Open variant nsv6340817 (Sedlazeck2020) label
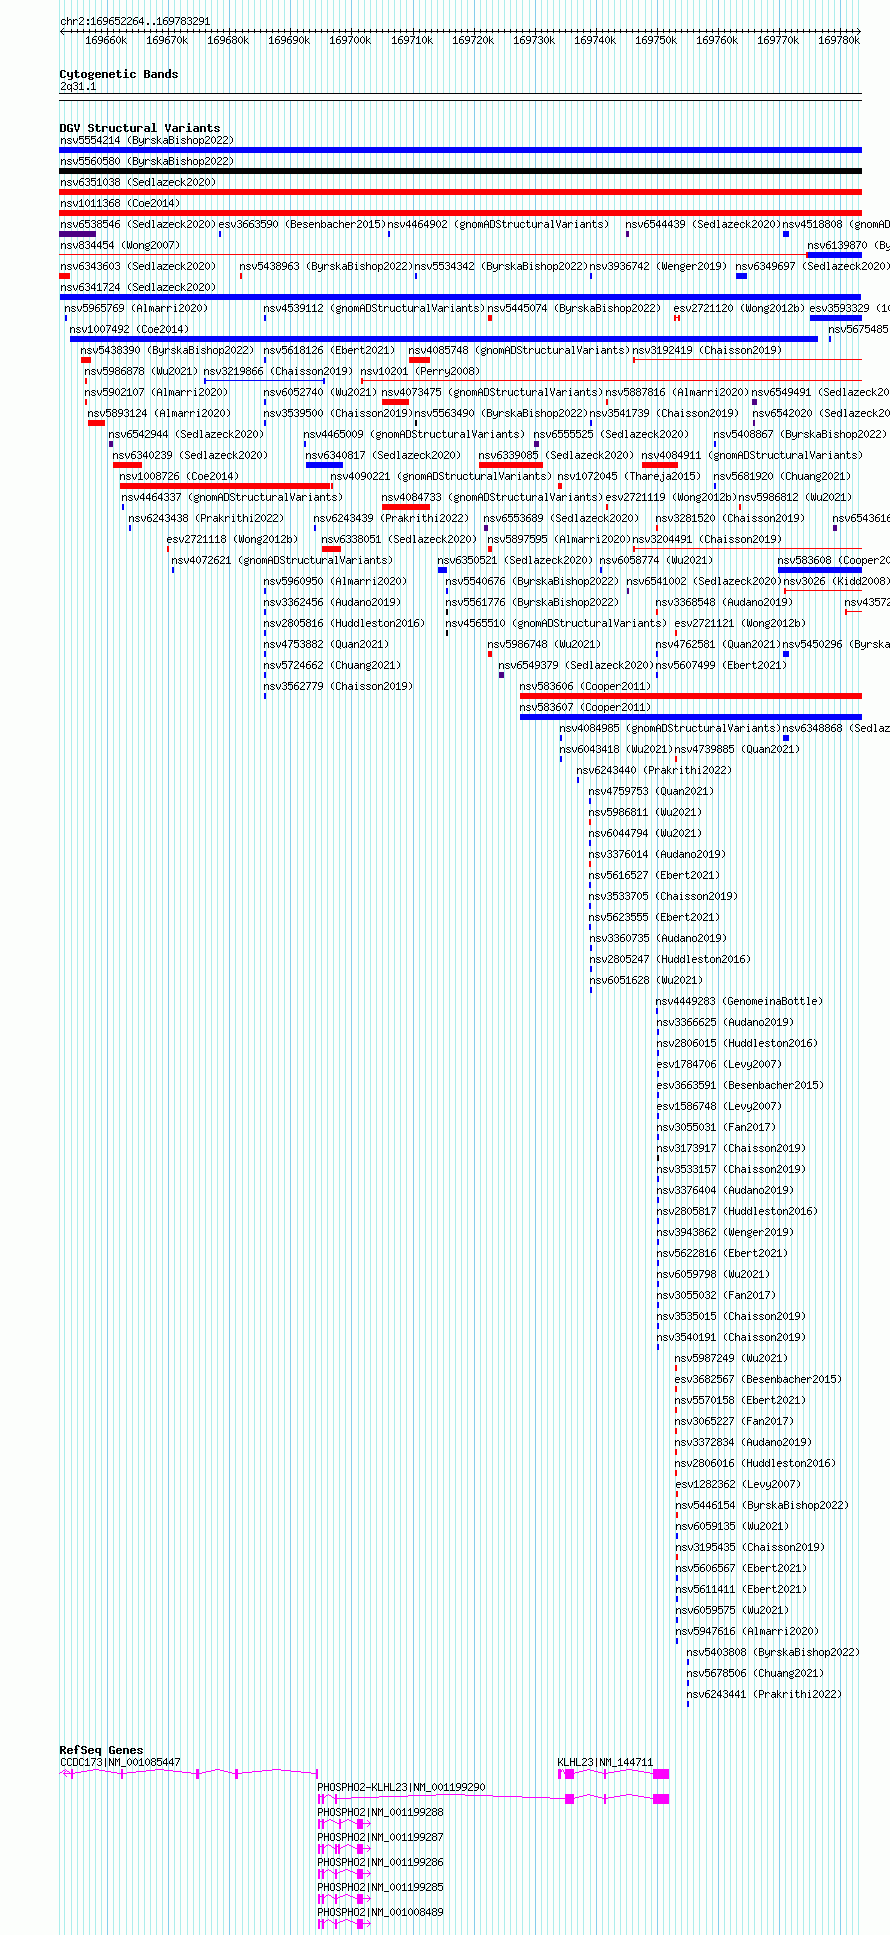Viewport: 890px width, 1935px height. tap(383, 455)
